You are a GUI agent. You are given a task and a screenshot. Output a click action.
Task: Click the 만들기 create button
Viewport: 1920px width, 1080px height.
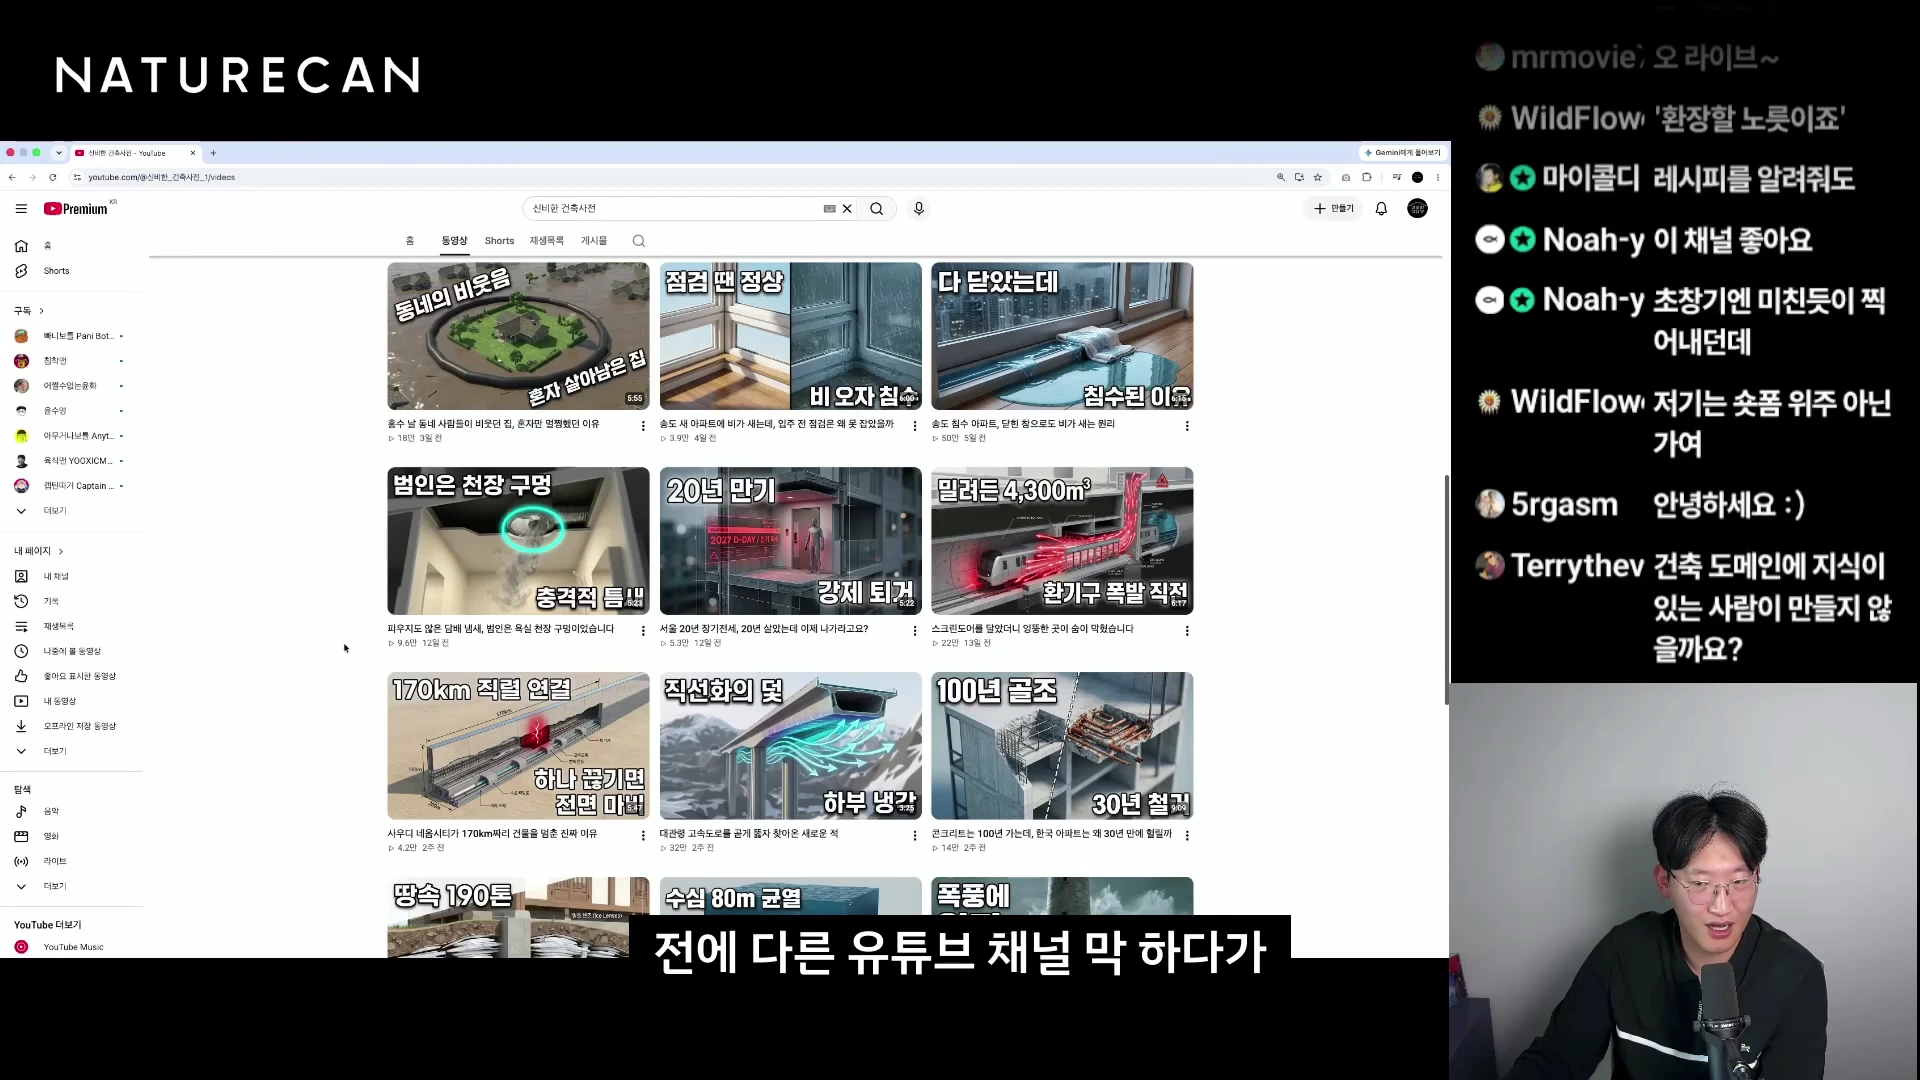pyautogui.click(x=1334, y=208)
